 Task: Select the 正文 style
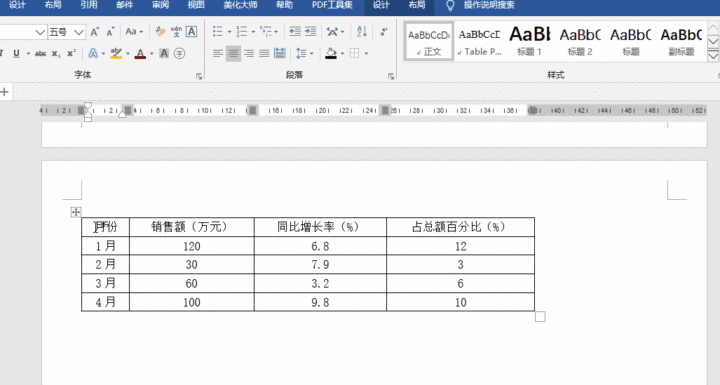coord(429,41)
